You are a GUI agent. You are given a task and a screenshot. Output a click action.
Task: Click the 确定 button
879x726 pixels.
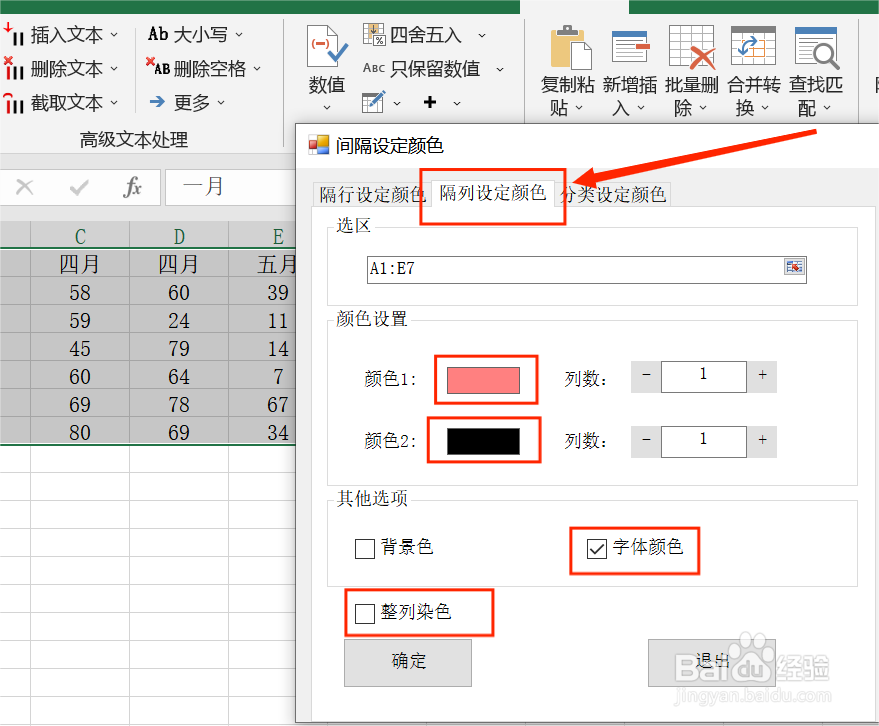pos(407,662)
